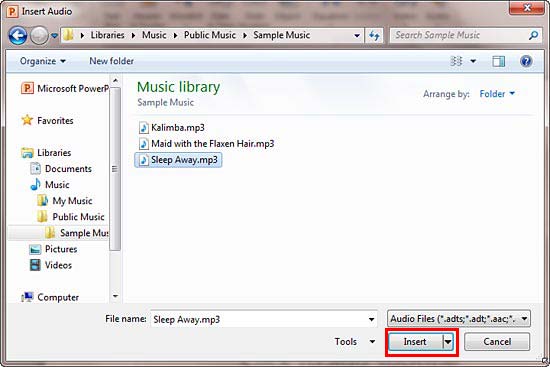This screenshot has width=550, height=367.
Task: Click the Music note library icon
Action: [35, 185]
